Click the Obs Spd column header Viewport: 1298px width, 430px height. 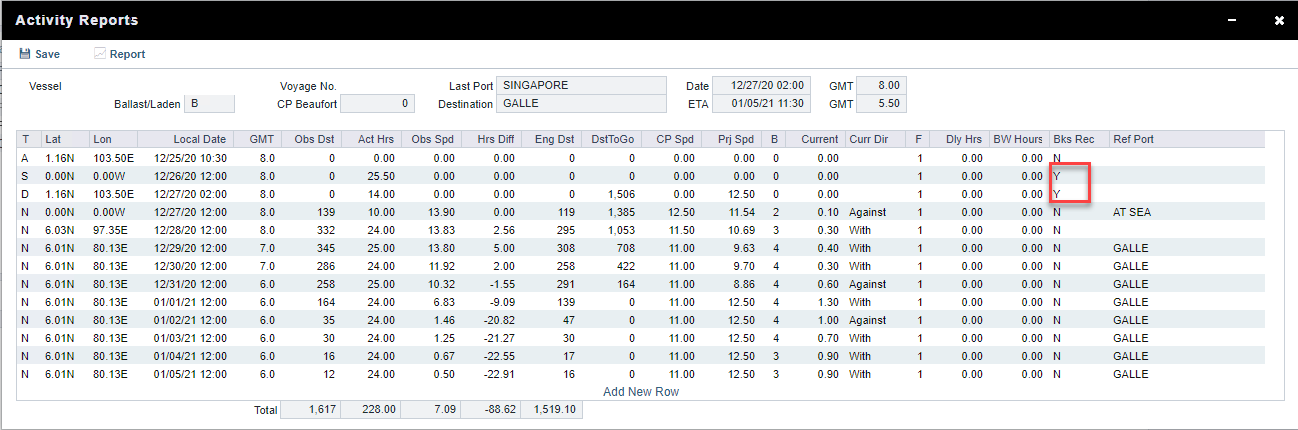(x=433, y=139)
